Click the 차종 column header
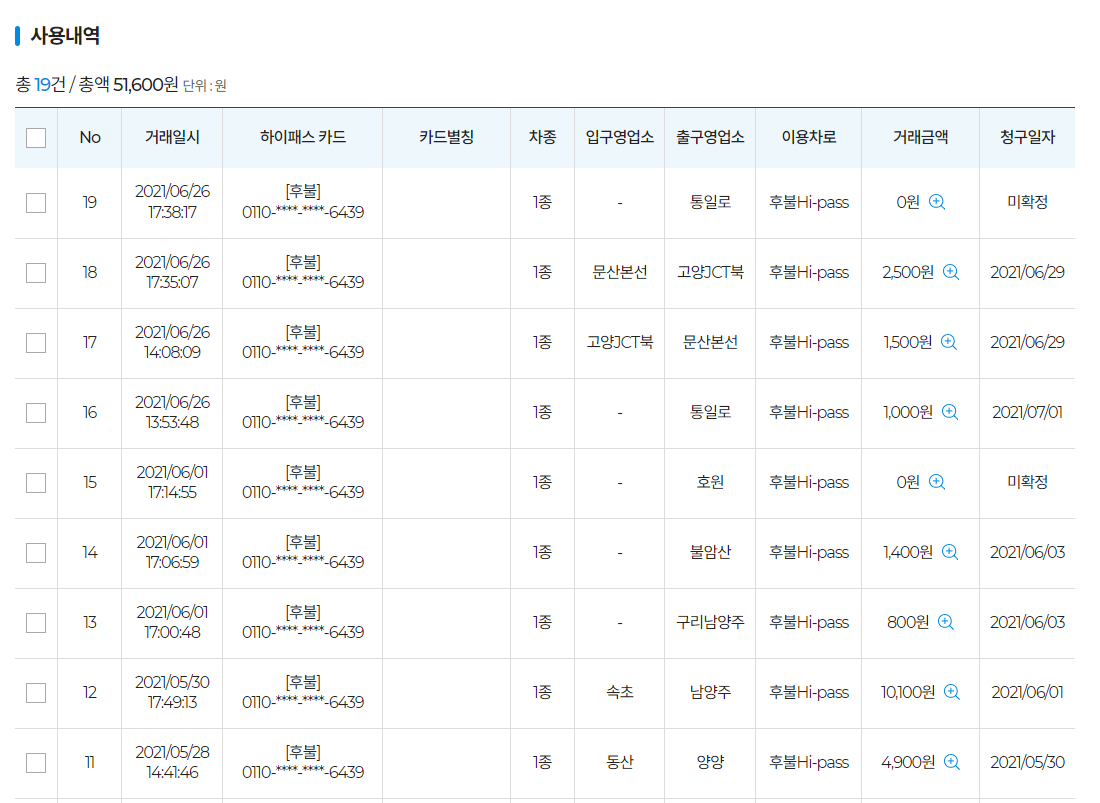 542,137
